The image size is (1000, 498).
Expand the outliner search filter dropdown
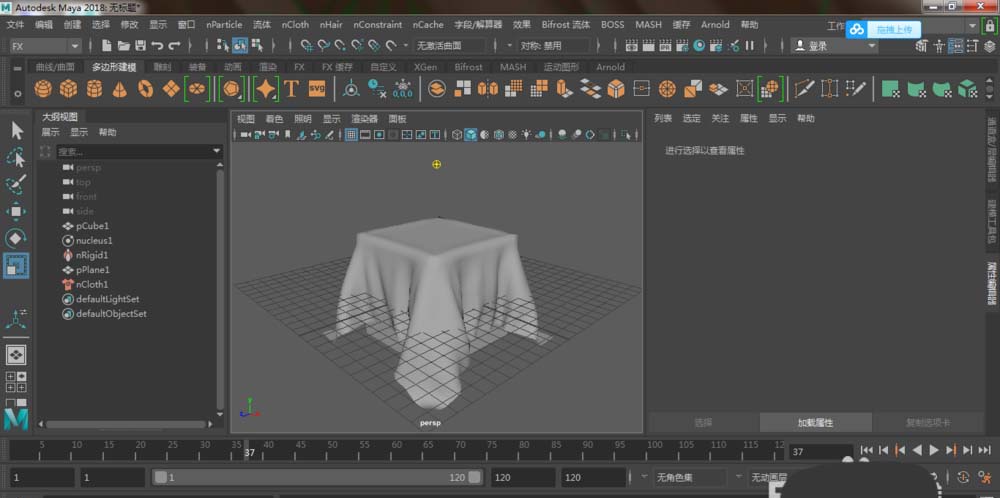pos(217,151)
